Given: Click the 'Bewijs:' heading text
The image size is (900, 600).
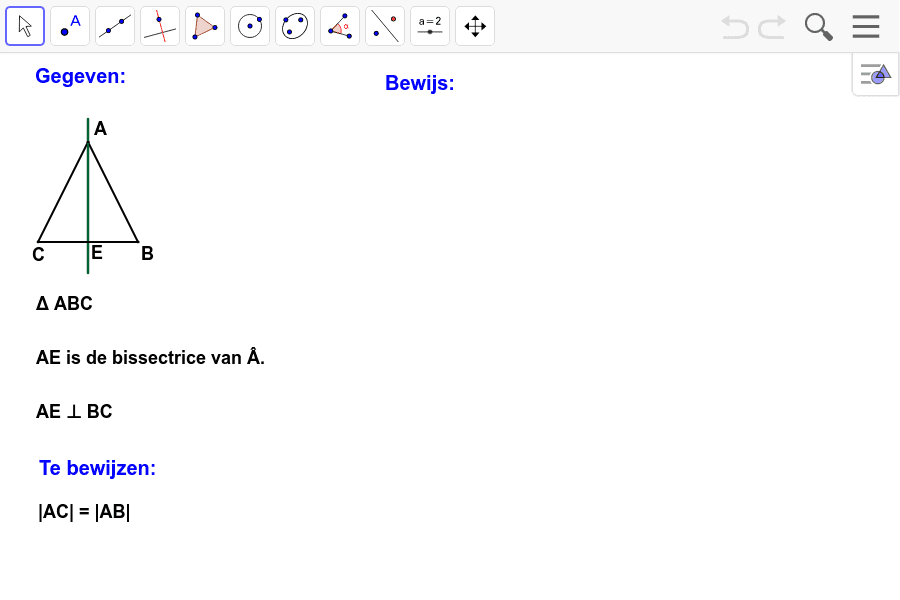Looking at the screenshot, I should [x=420, y=83].
